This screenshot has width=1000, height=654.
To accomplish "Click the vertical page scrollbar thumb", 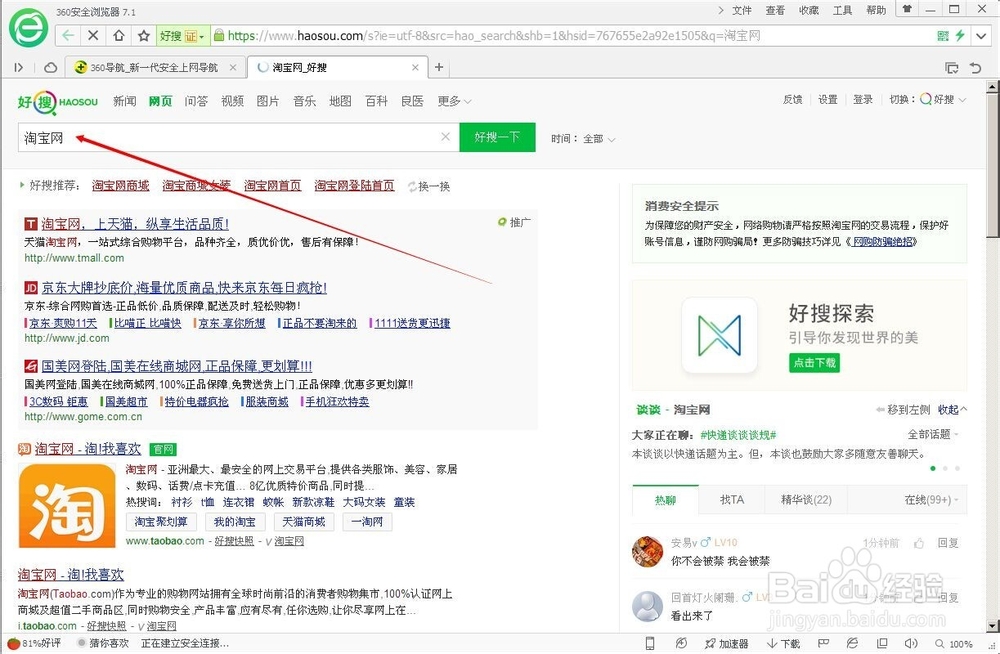I will tap(993, 166).
